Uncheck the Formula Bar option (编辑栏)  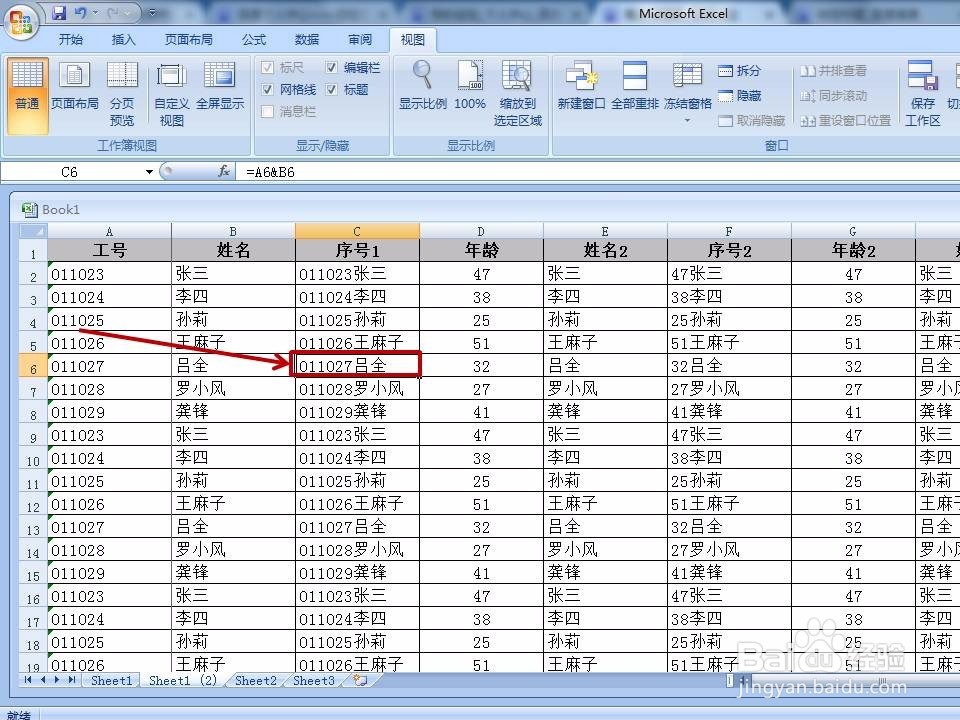coord(333,68)
